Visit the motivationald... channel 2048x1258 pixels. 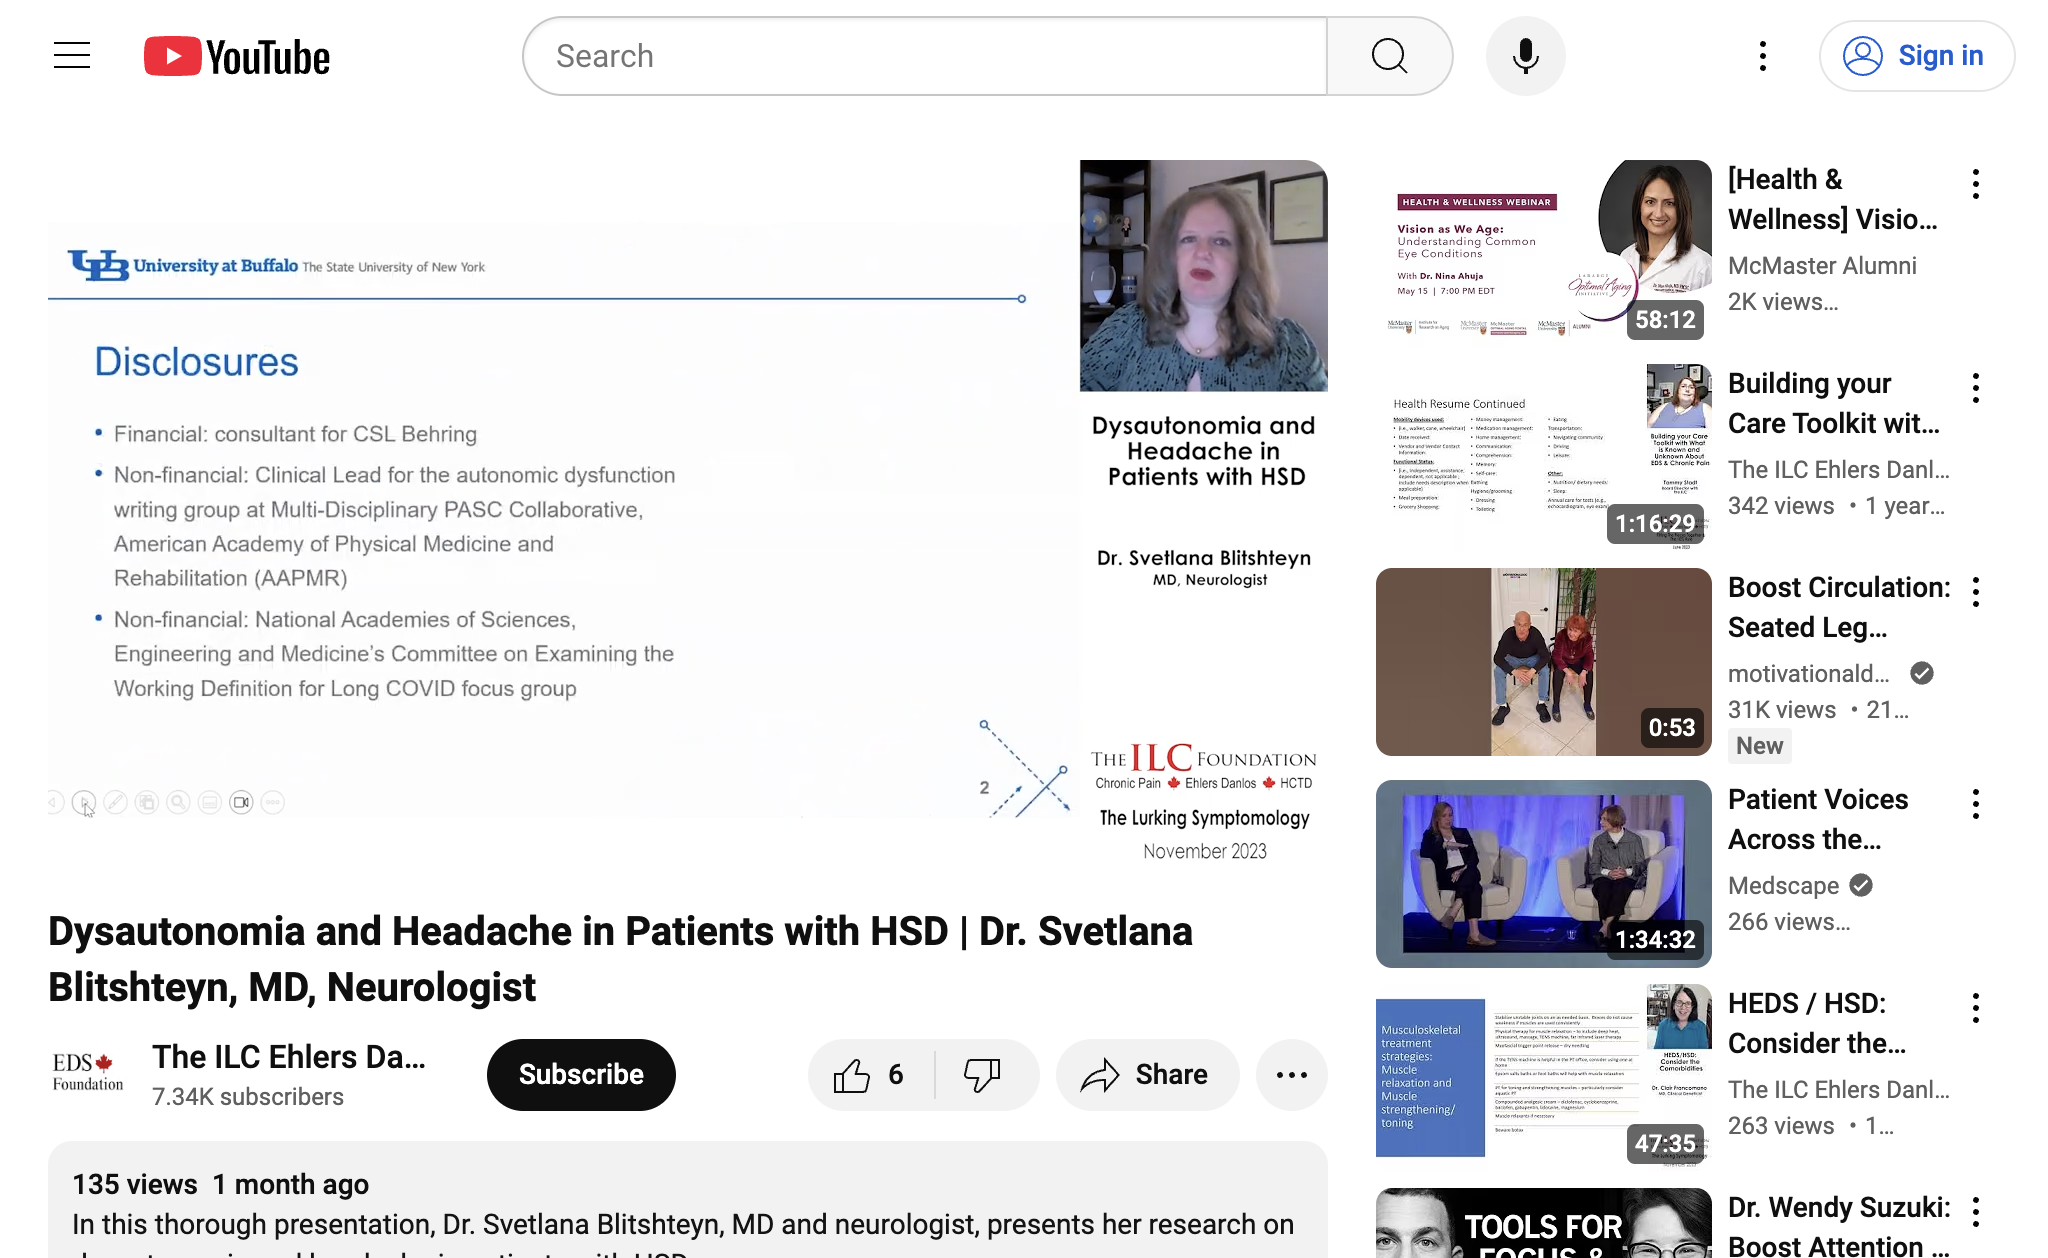(x=1809, y=674)
